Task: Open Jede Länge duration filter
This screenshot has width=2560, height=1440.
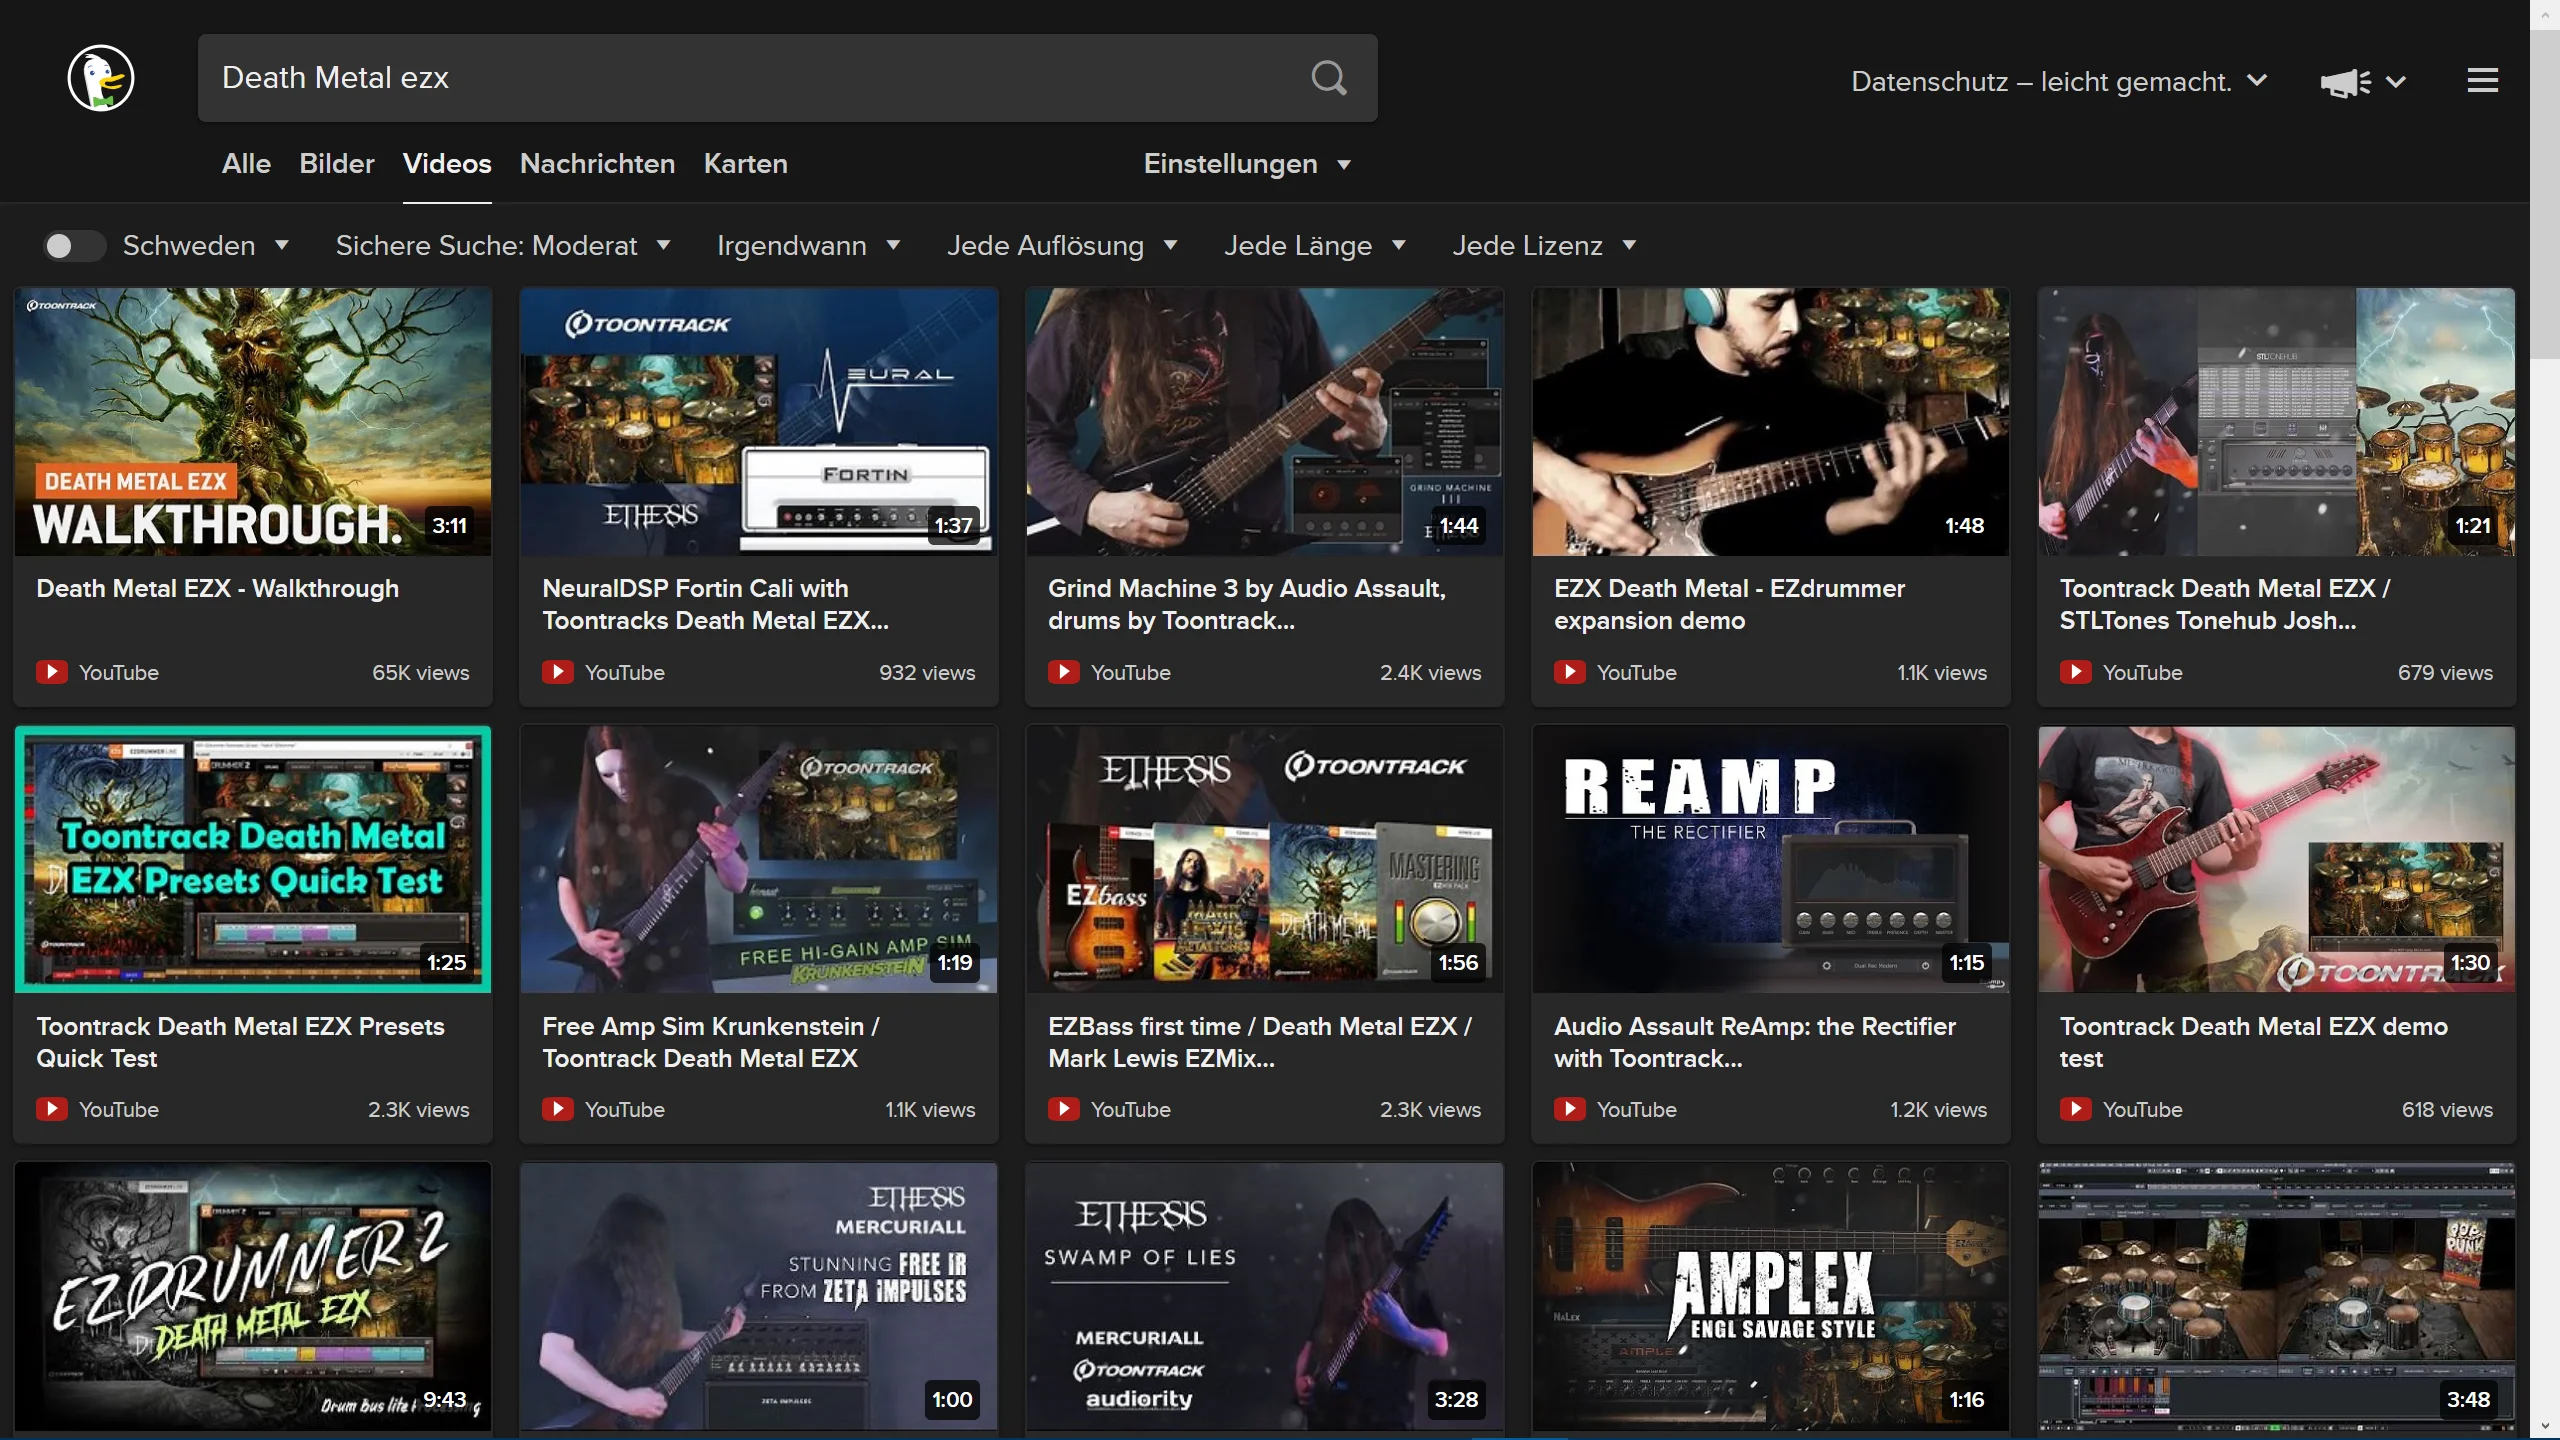Action: point(1315,246)
